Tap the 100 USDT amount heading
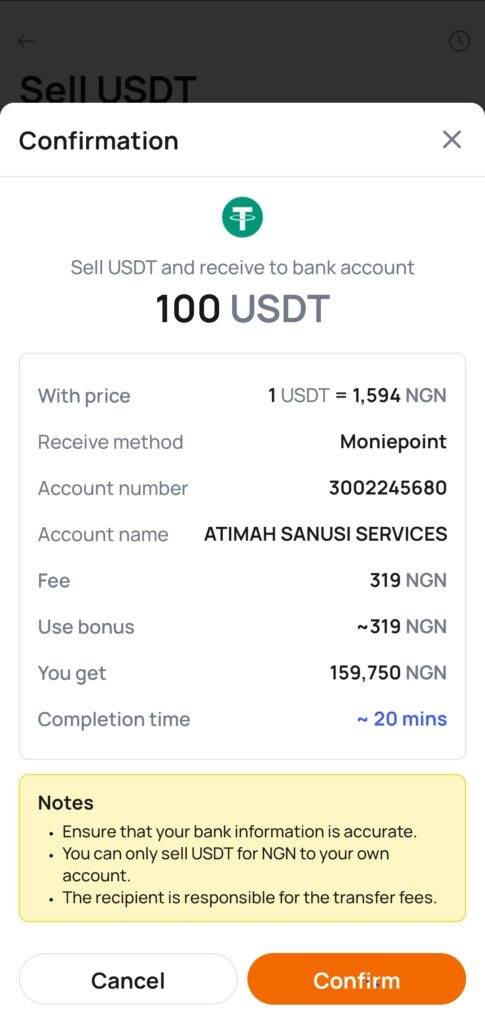The height and width of the screenshot is (1024, 485). pyautogui.click(x=242, y=309)
